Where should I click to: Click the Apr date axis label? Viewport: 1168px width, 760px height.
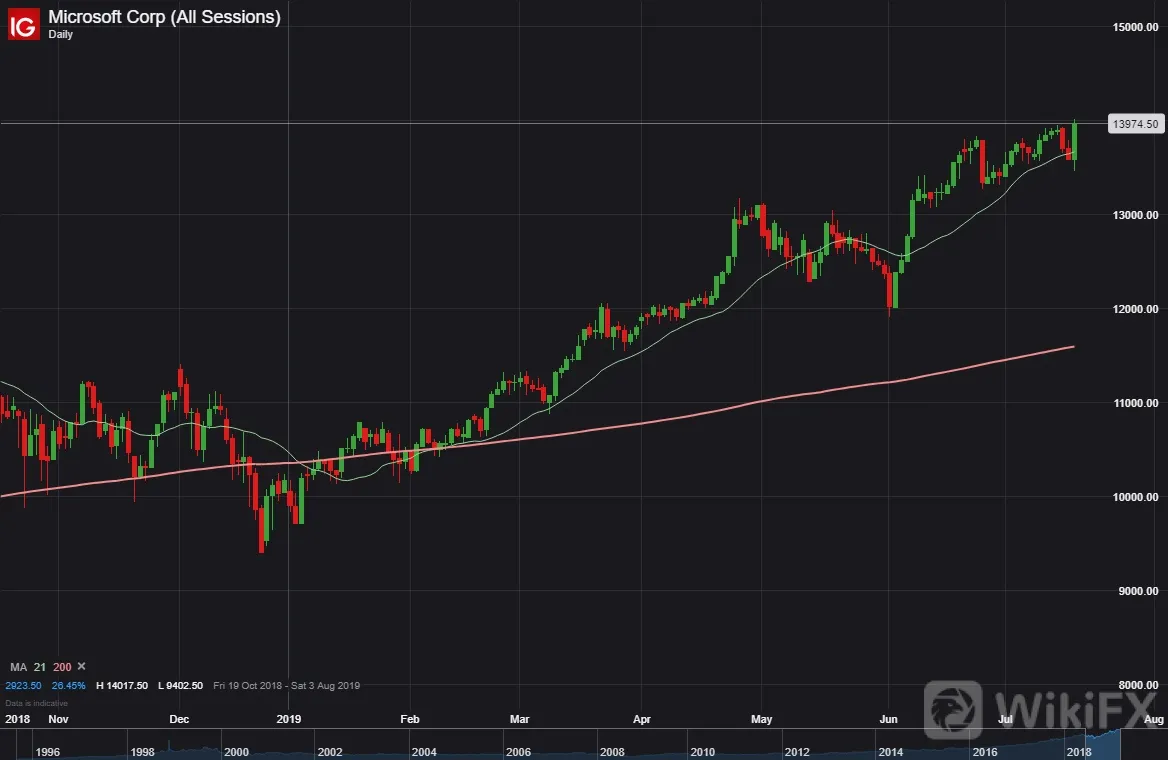coord(641,719)
